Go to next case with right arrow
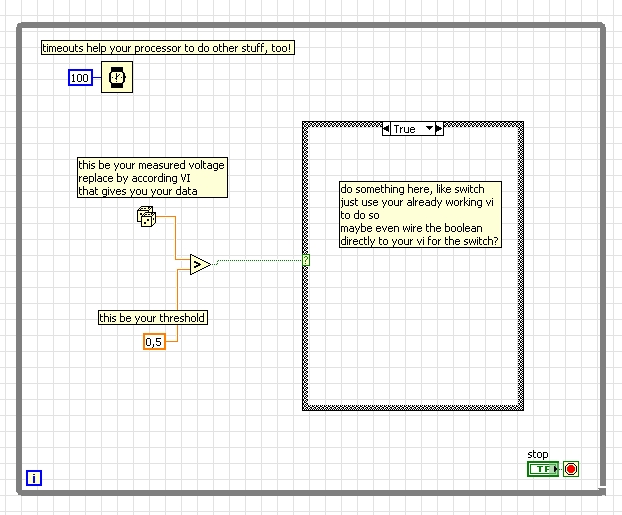The image size is (622, 515). click(x=440, y=129)
